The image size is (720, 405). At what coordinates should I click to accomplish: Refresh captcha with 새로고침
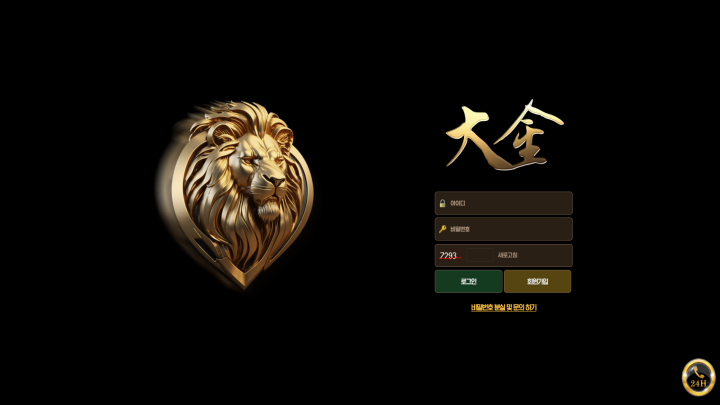(507, 255)
